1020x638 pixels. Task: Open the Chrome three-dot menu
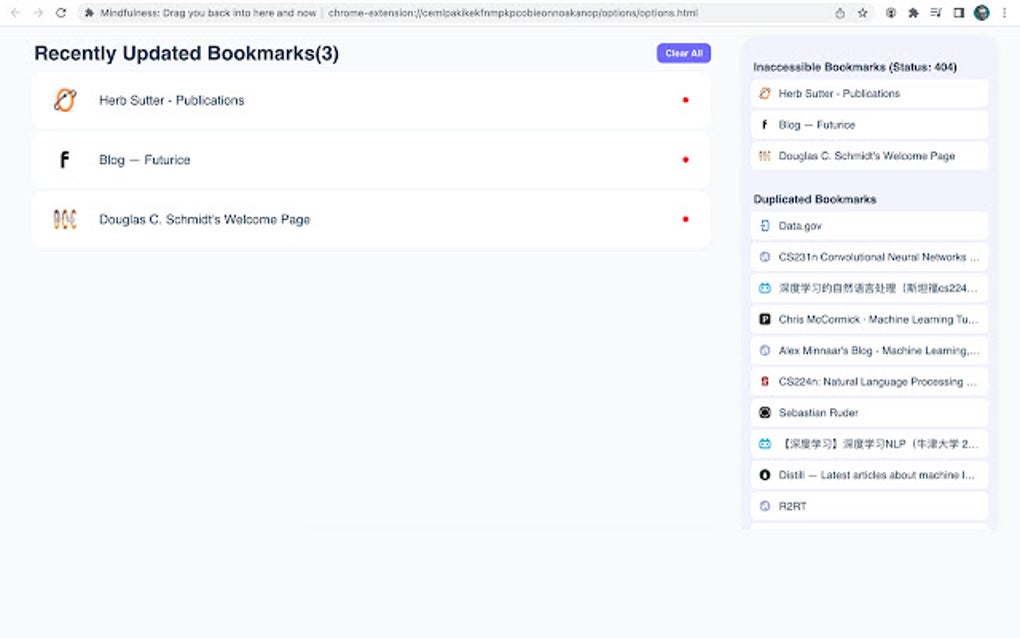[1004, 13]
